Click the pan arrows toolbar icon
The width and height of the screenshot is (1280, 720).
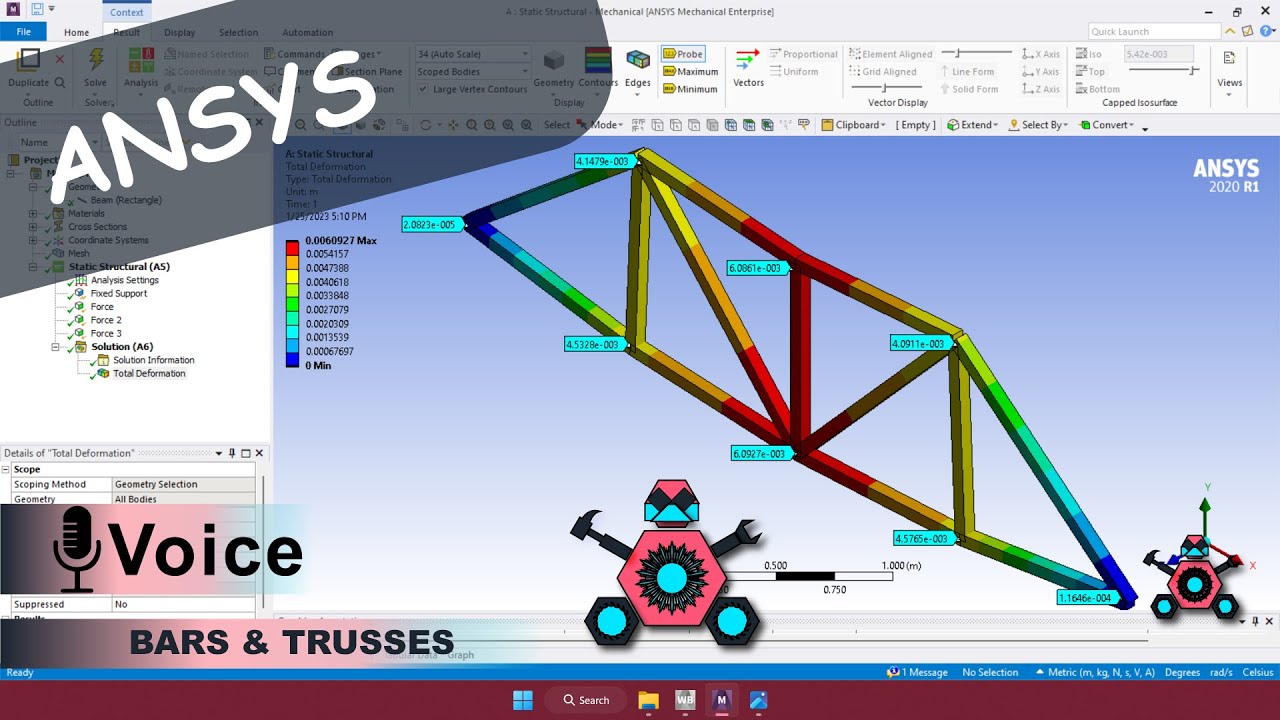click(x=453, y=125)
